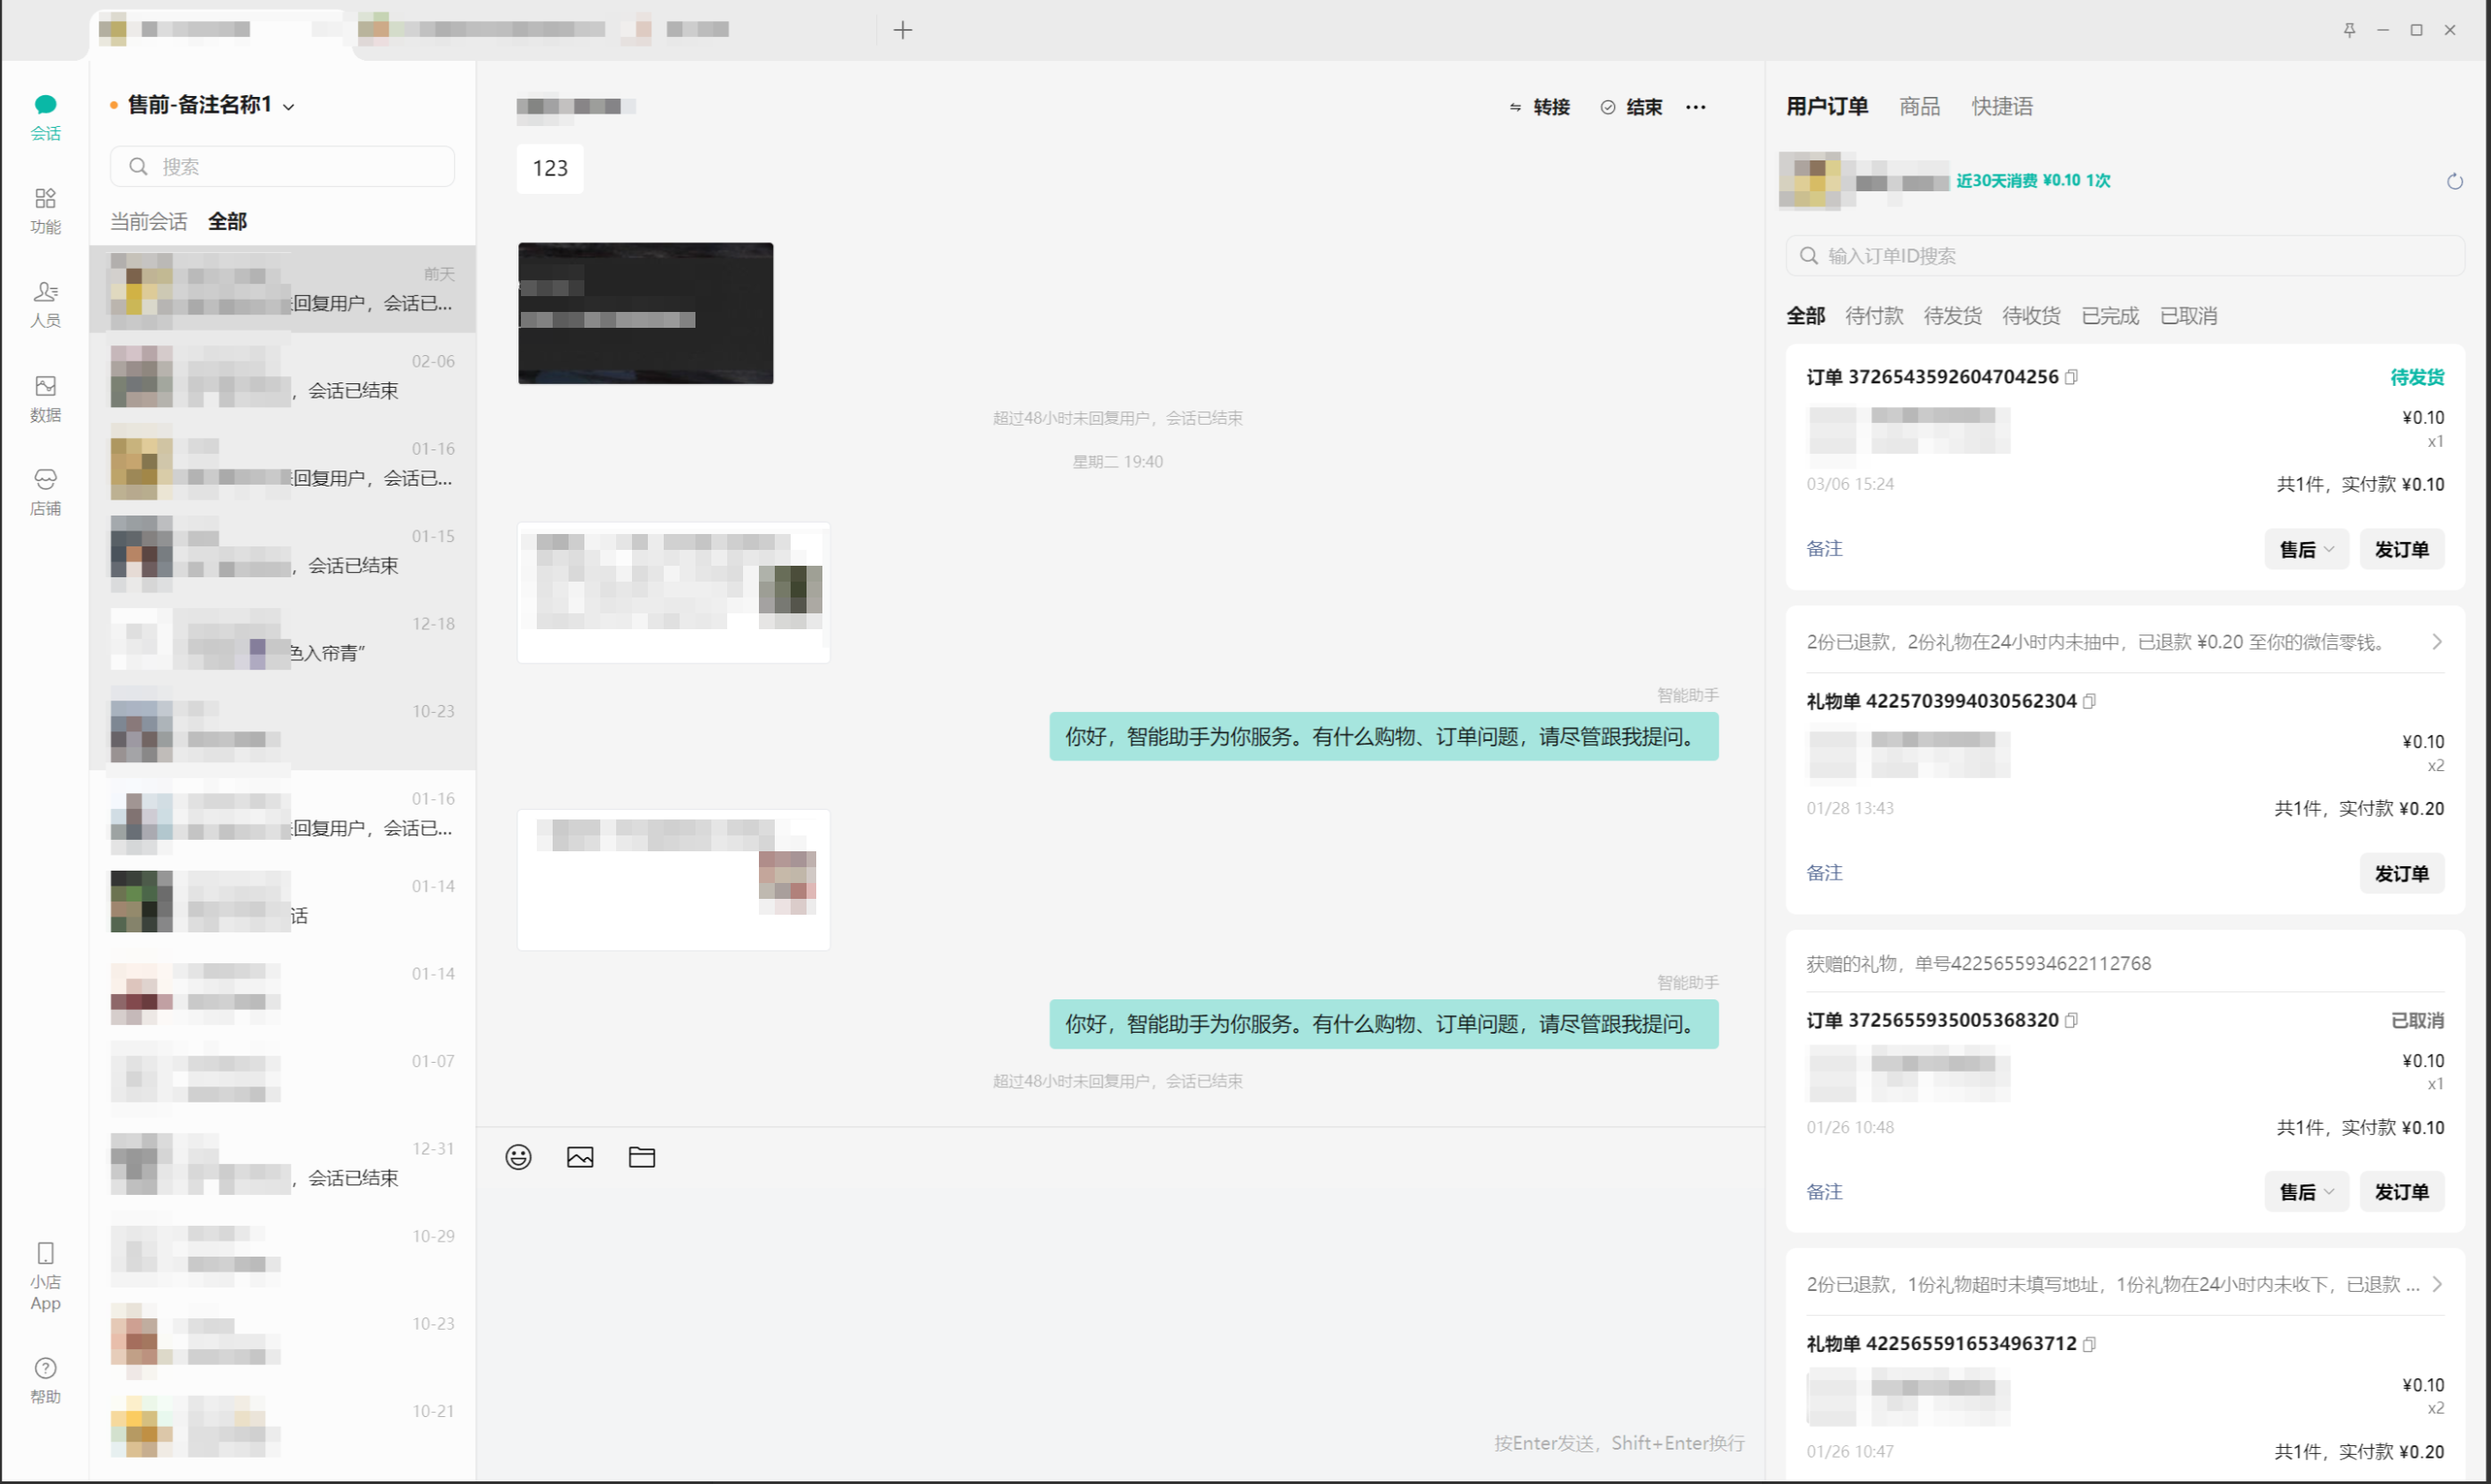Open the more options ellipsis in chat header
The width and height of the screenshot is (2491, 1484).
1695,107
